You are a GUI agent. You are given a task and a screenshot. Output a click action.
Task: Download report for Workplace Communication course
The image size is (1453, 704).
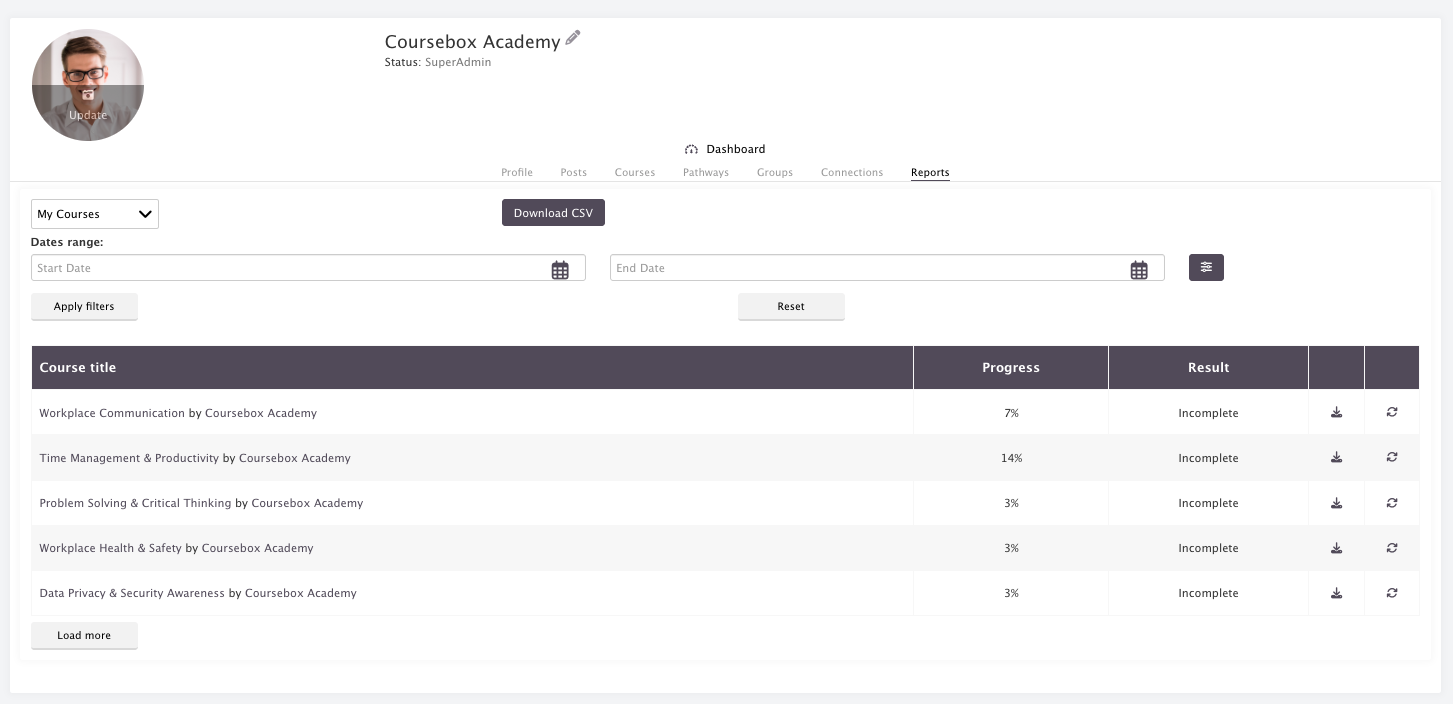(1336, 412)
